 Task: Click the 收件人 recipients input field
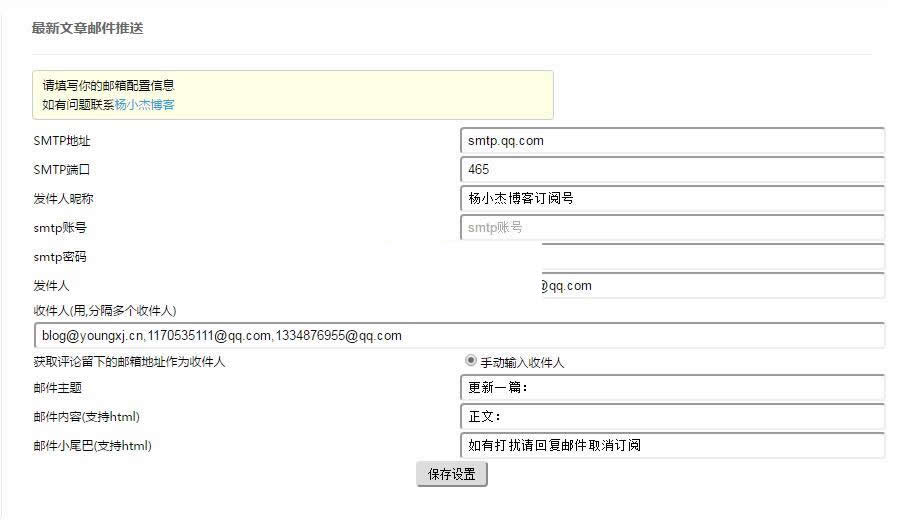coord(459,335)
